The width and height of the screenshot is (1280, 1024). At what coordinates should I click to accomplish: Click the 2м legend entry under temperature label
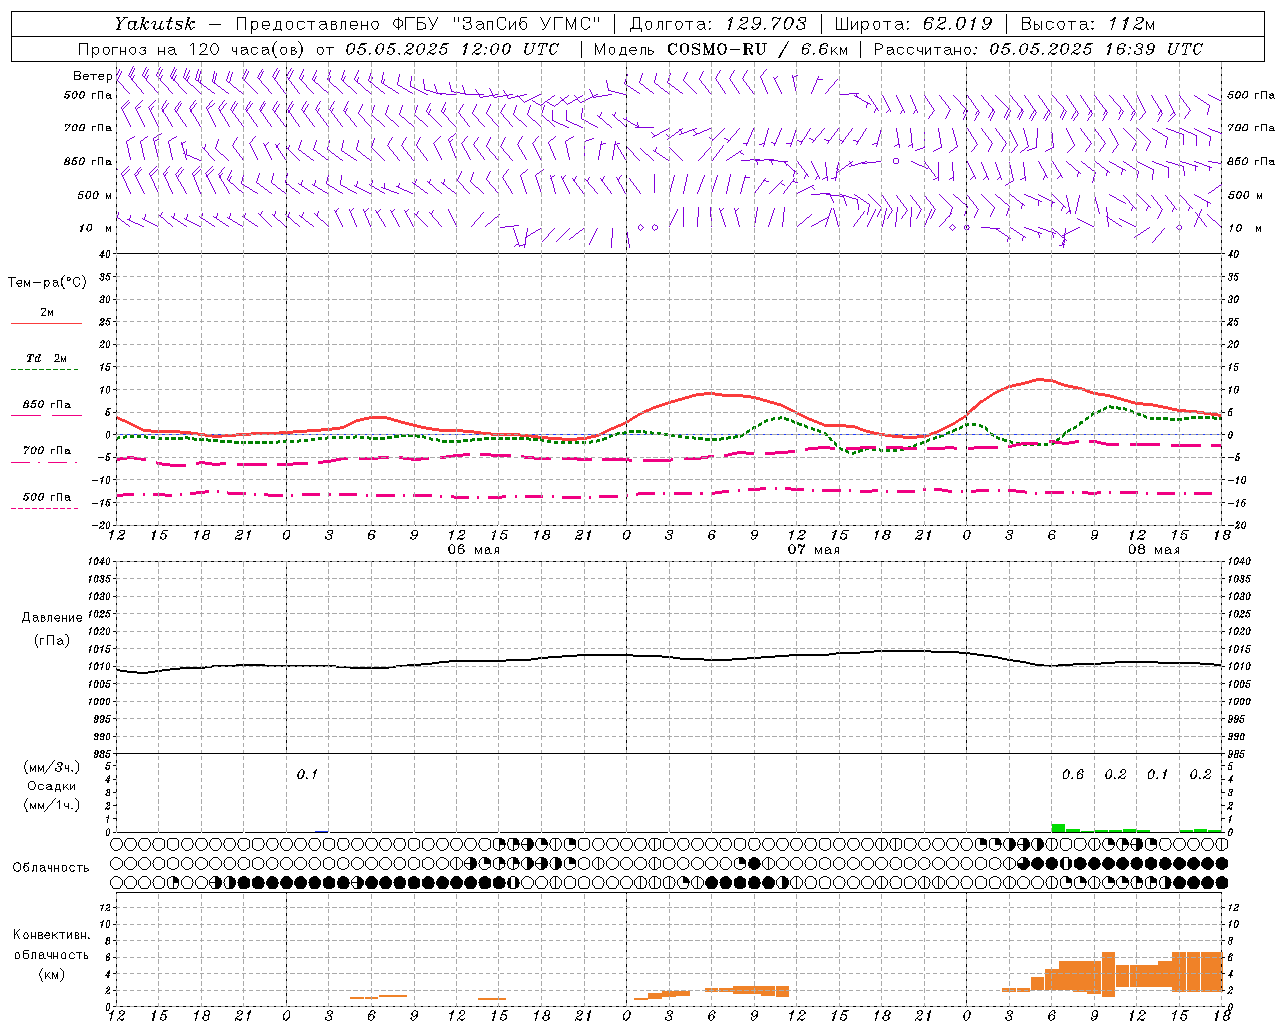(x=47, y=312)
